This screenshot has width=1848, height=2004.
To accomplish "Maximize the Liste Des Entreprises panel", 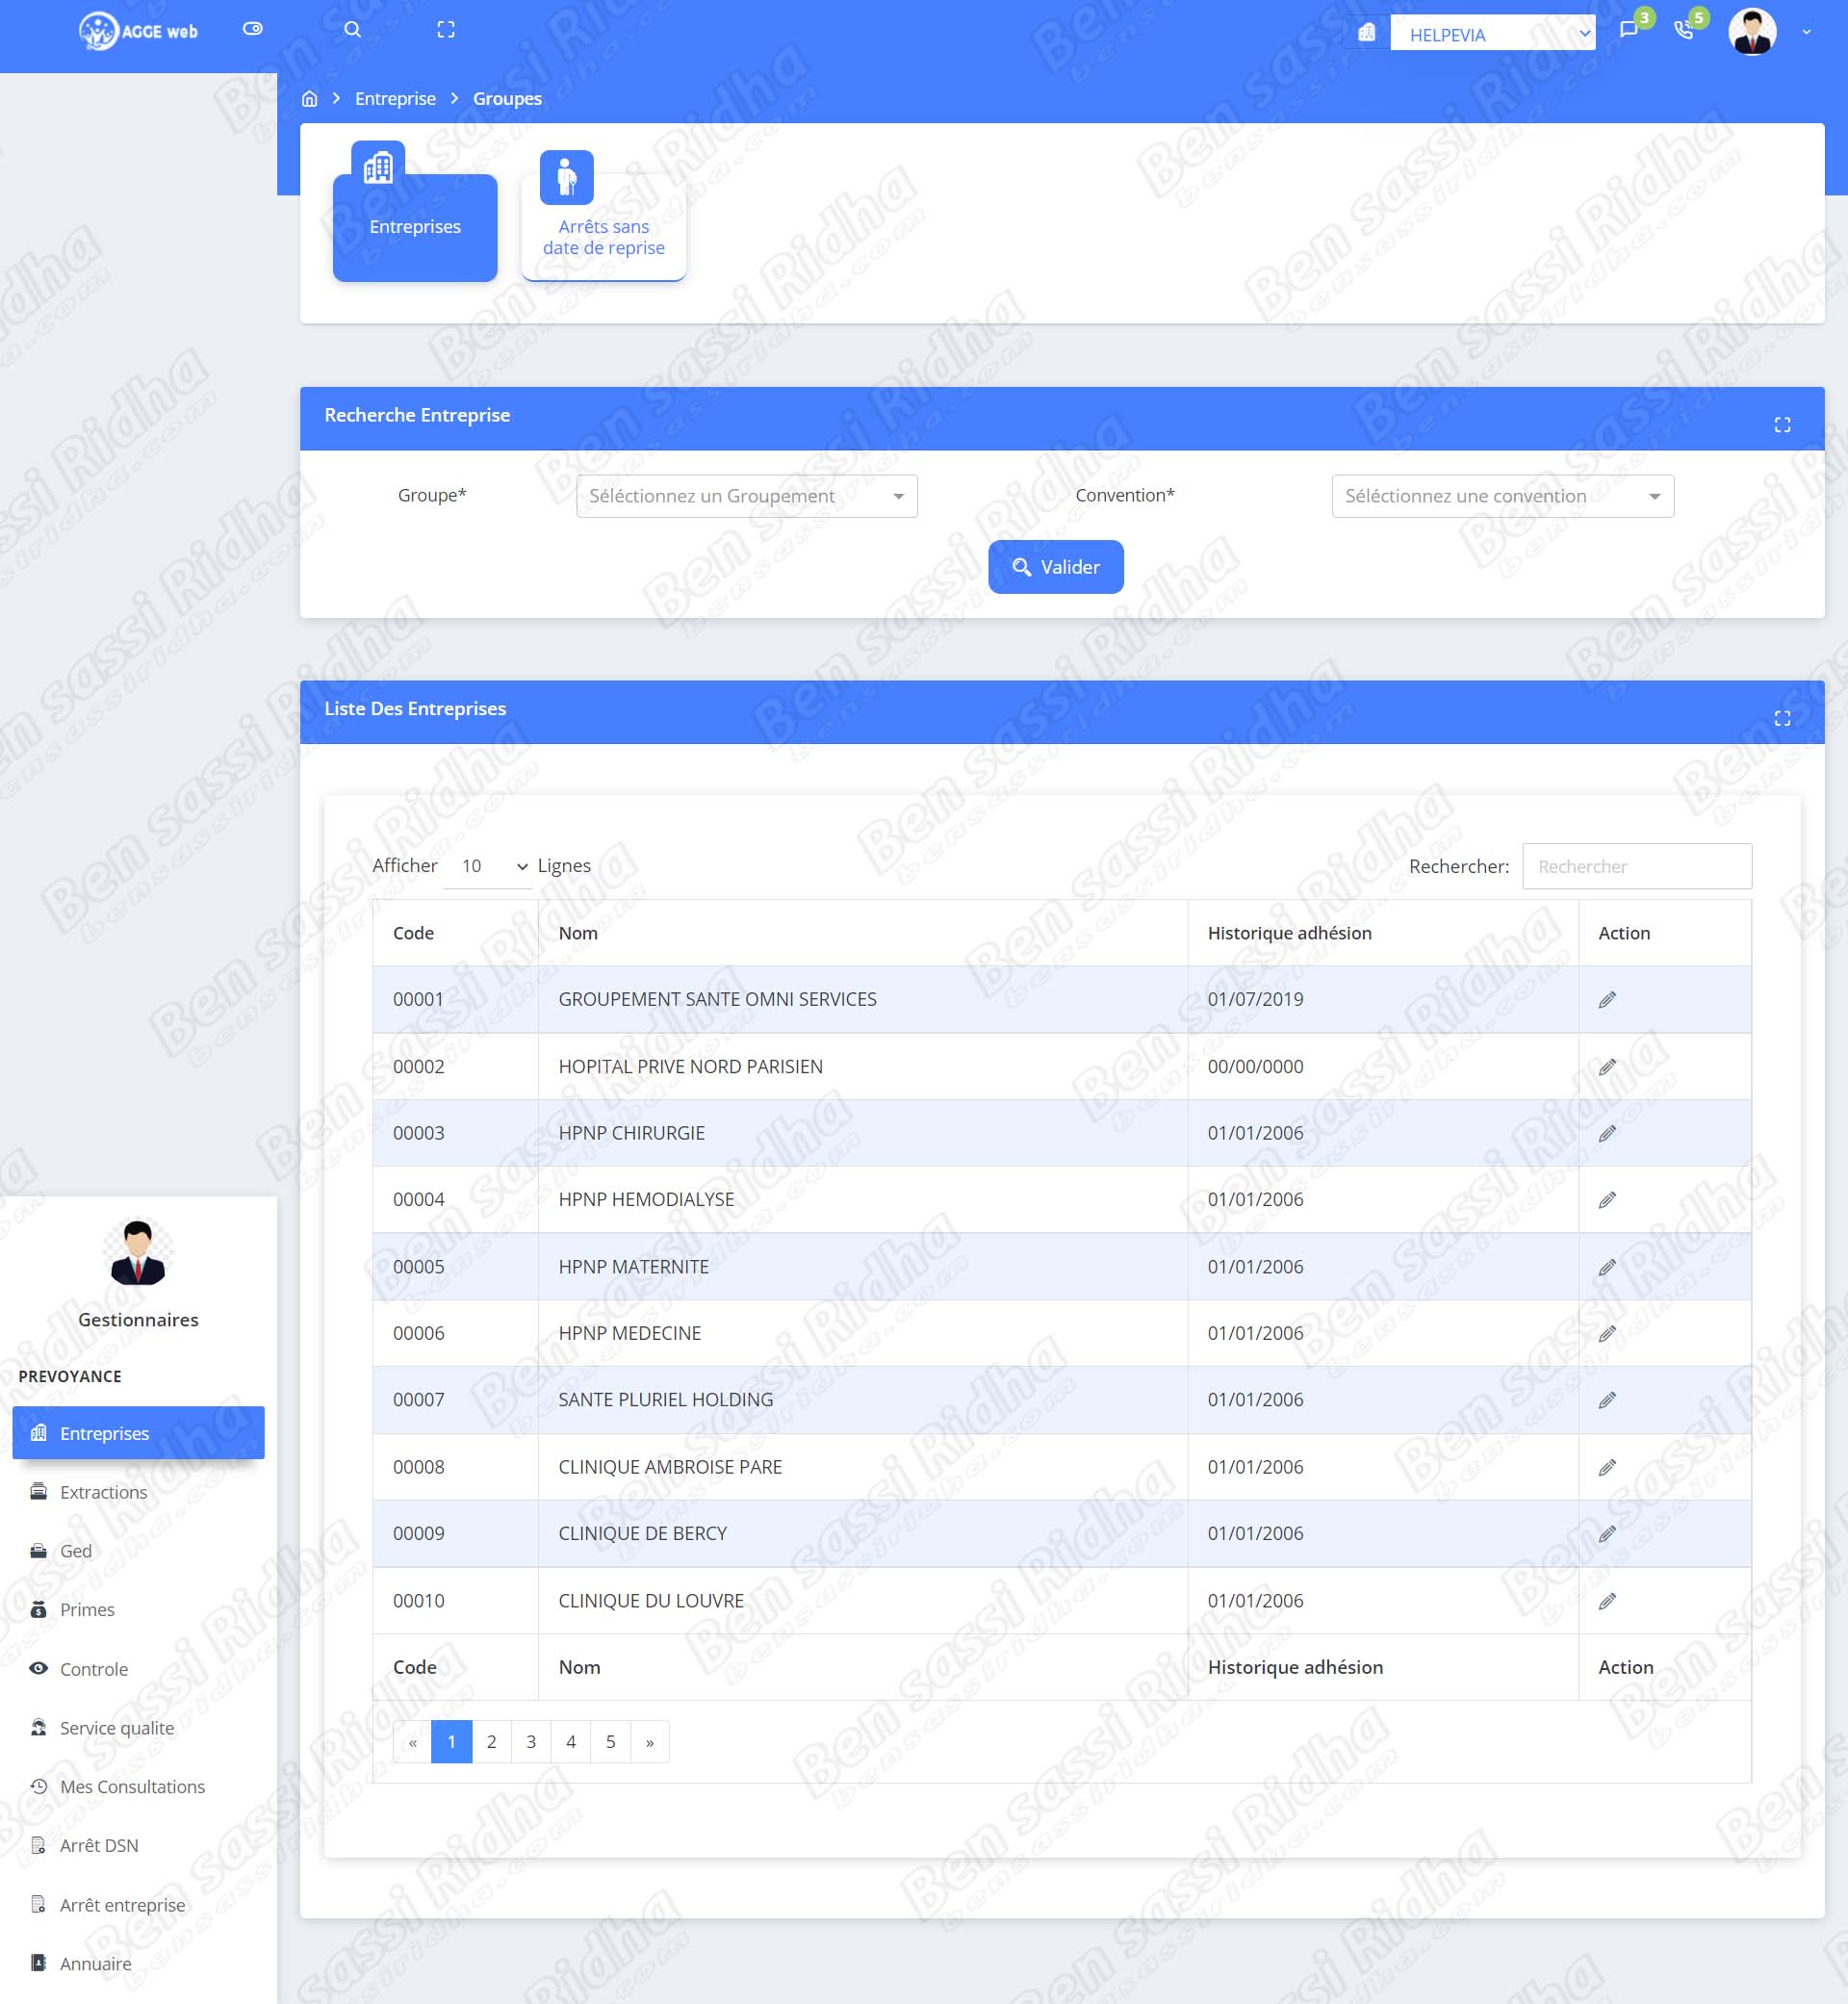I will coord(1782,718).
